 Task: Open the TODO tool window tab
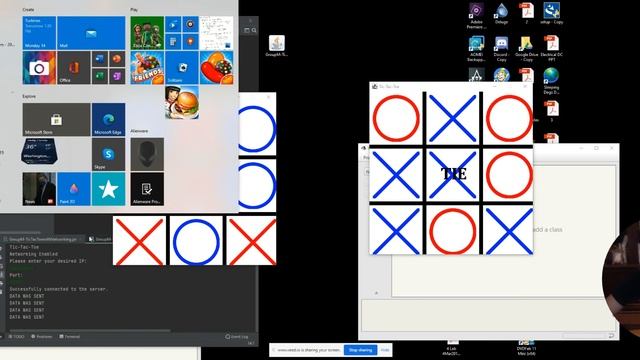(16, 337)
